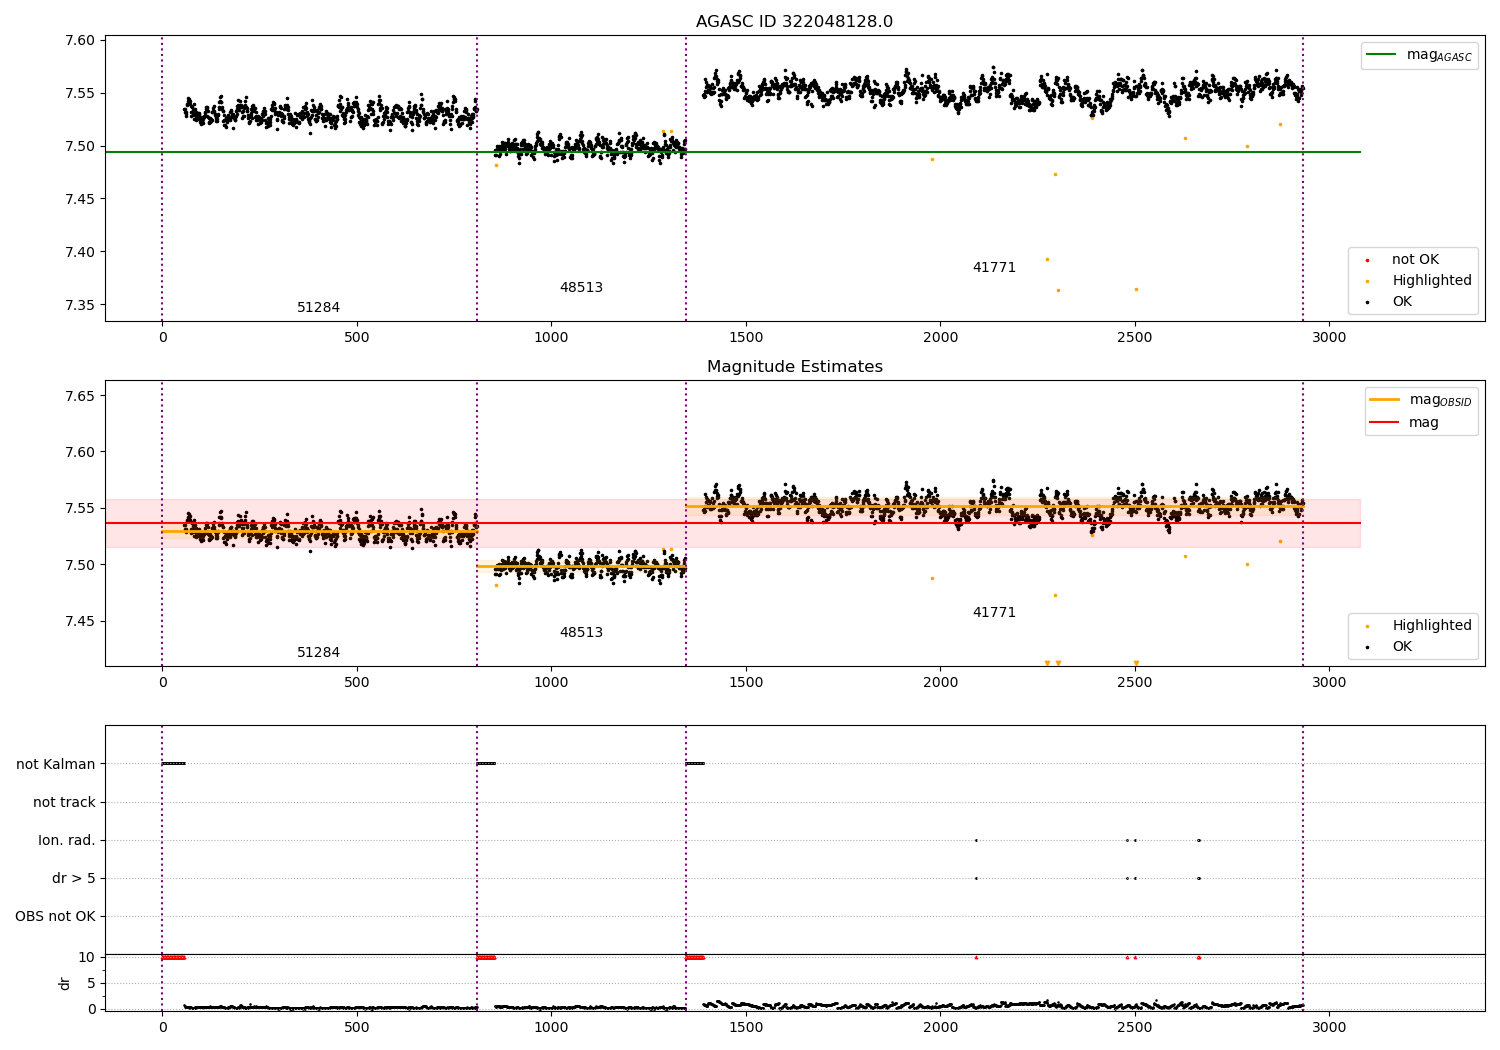The width and height of the screenshot is (1500, 1050).
Task: Click the 'not Kalman' axis label
Action: tap(56, 764)
